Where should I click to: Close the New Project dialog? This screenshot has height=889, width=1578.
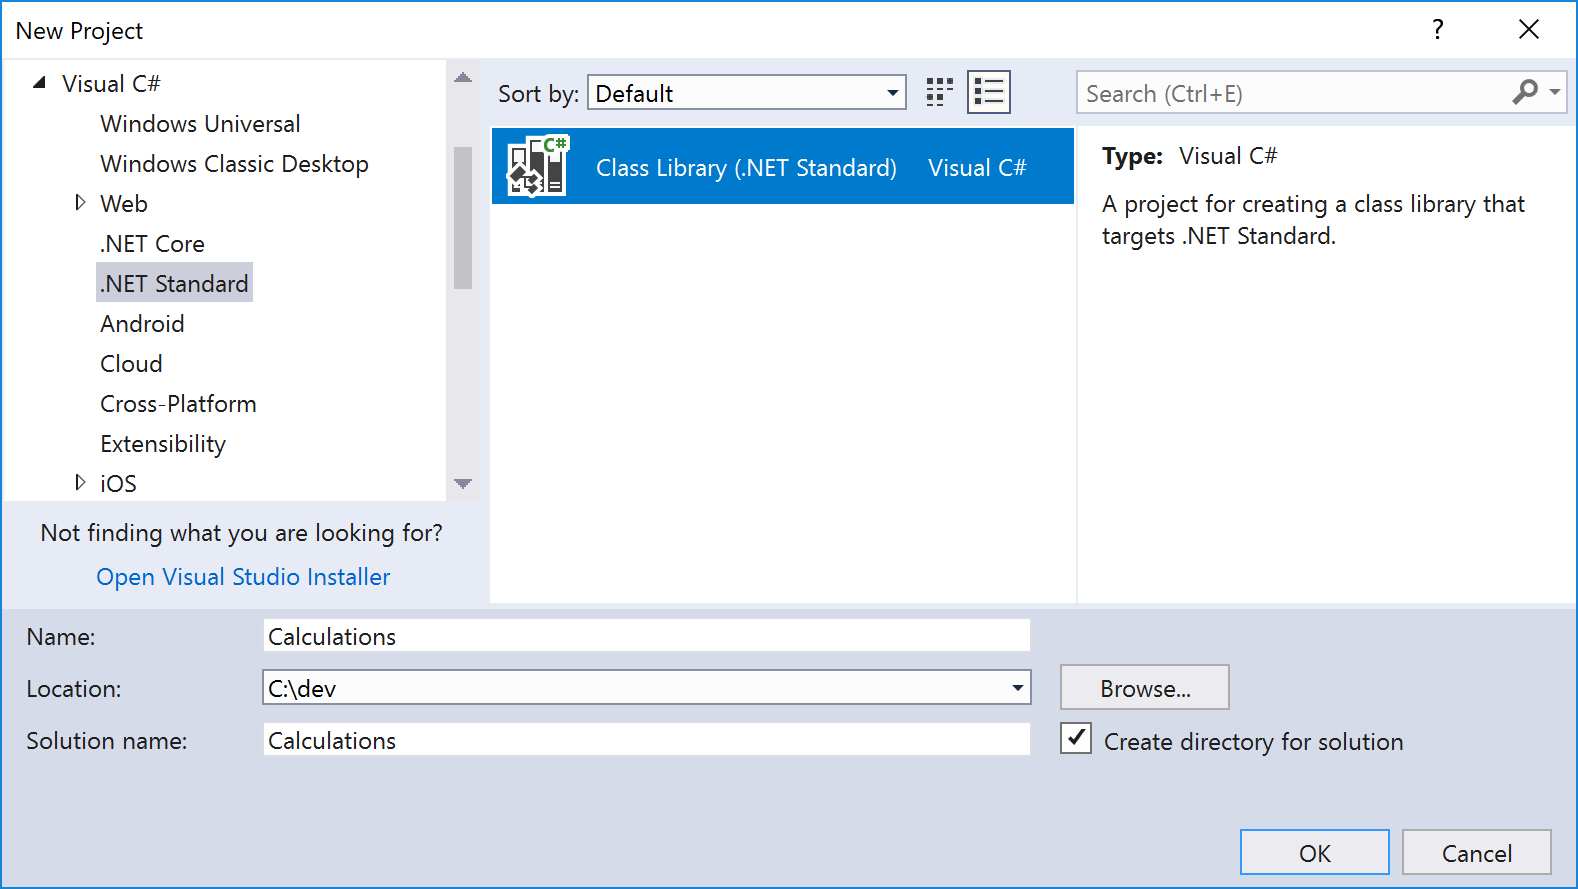click(1529, 30)
